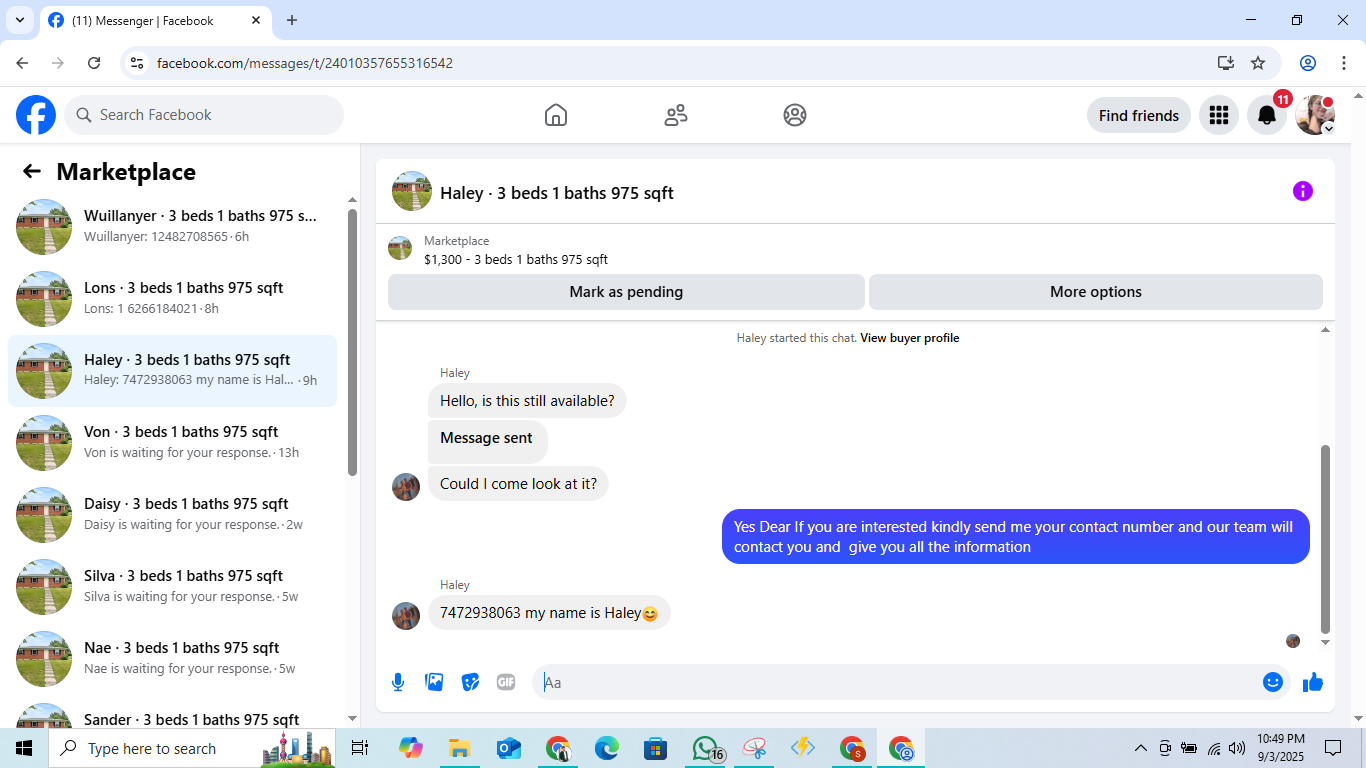The height and width of the screenshot is (768, 1366).
Task: Click the chat messages scrollbar thumb
Action: pos(1326,539)
